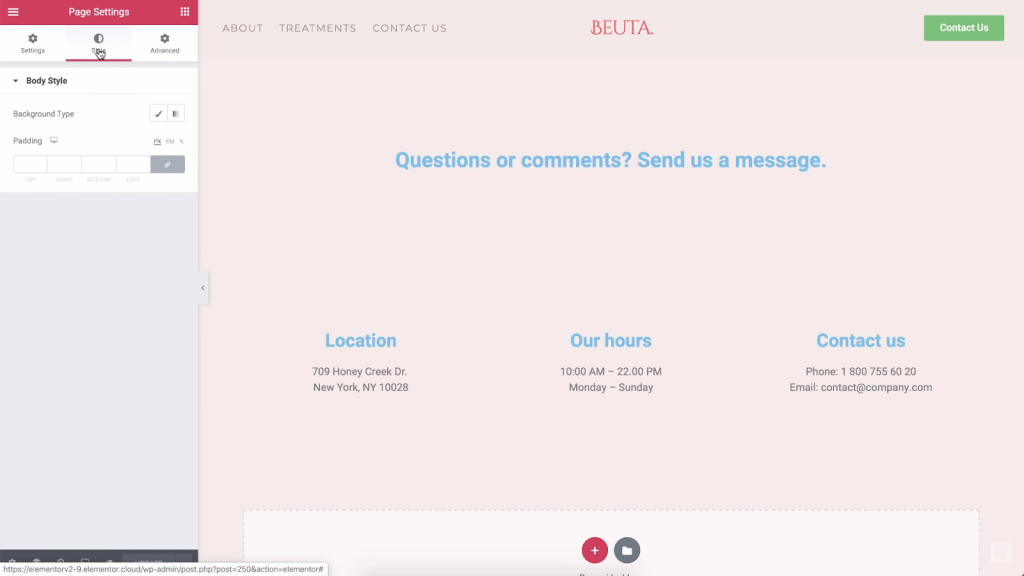Choose gradient background type
This screenshot has height=576, width=1024.
coord(176,114)
